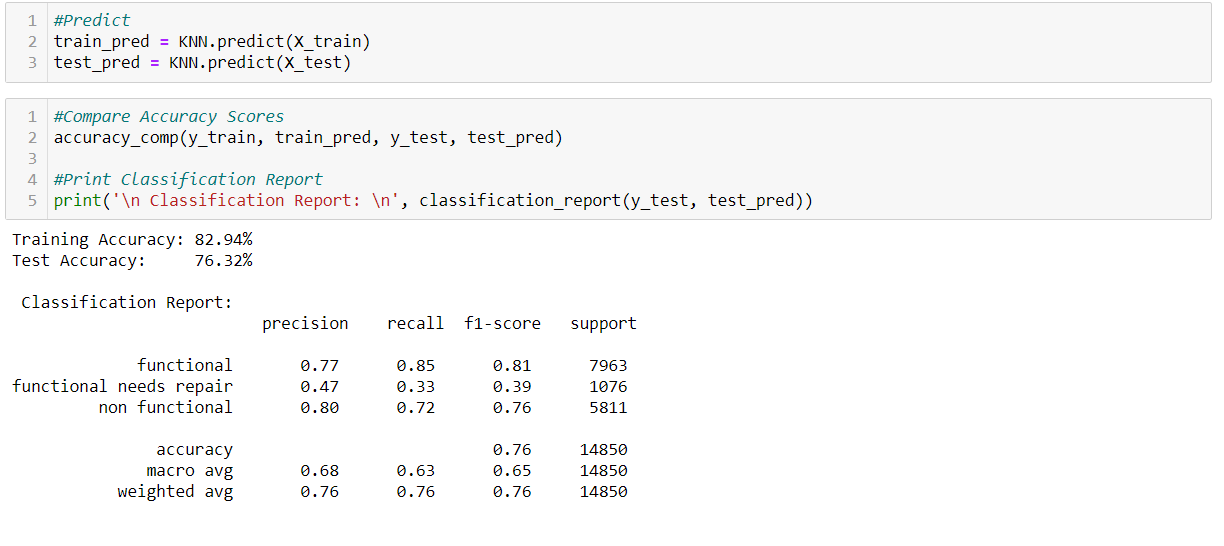
Task: Place cursor on the accuracy_comp function call
Action: [x=308, y=137]
